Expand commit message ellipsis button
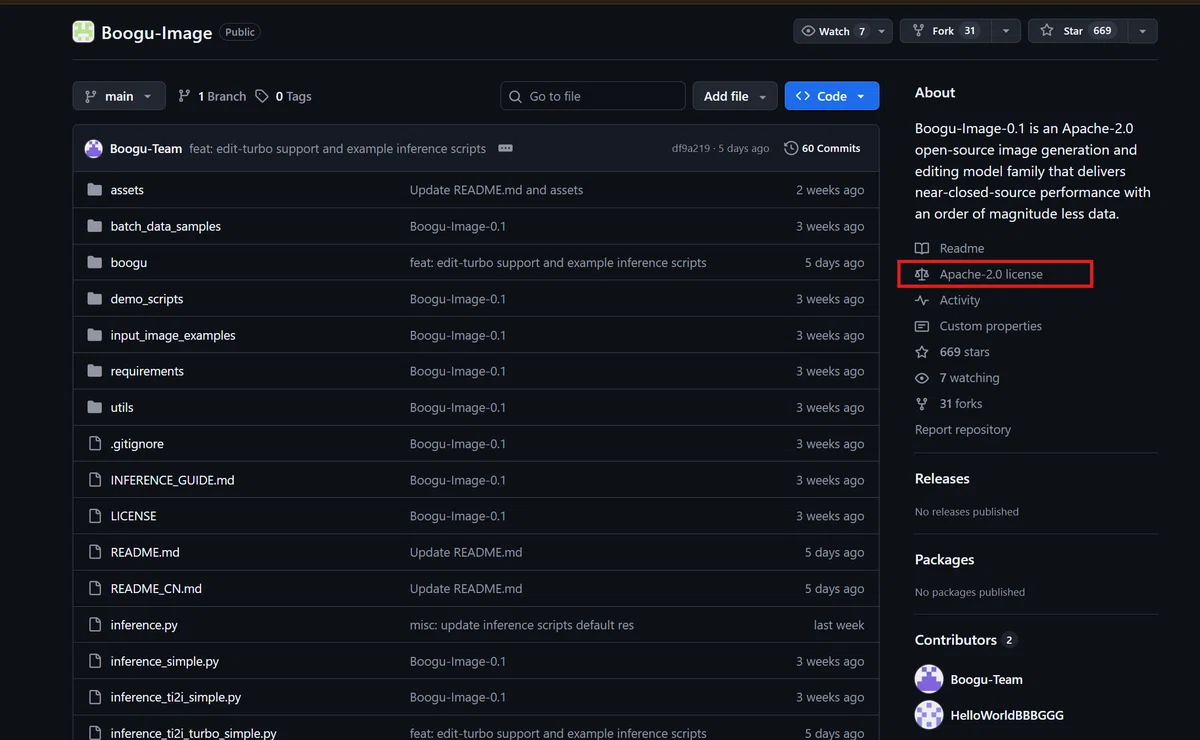Screen dimensions: 1200x740 pyautogui.click(x=505, y=148)
